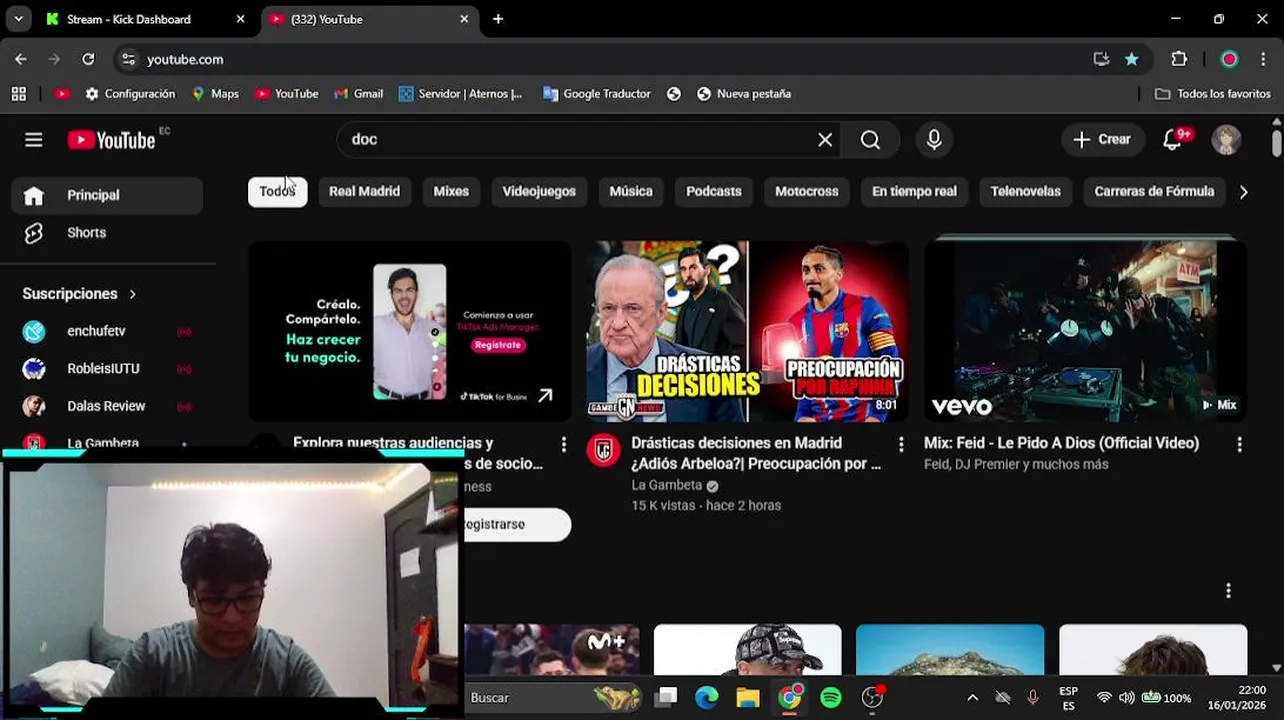The width and height of the screenshot is (1284, 720).
Task: Clear the search box with the X
Action: [x=825, y=140]
